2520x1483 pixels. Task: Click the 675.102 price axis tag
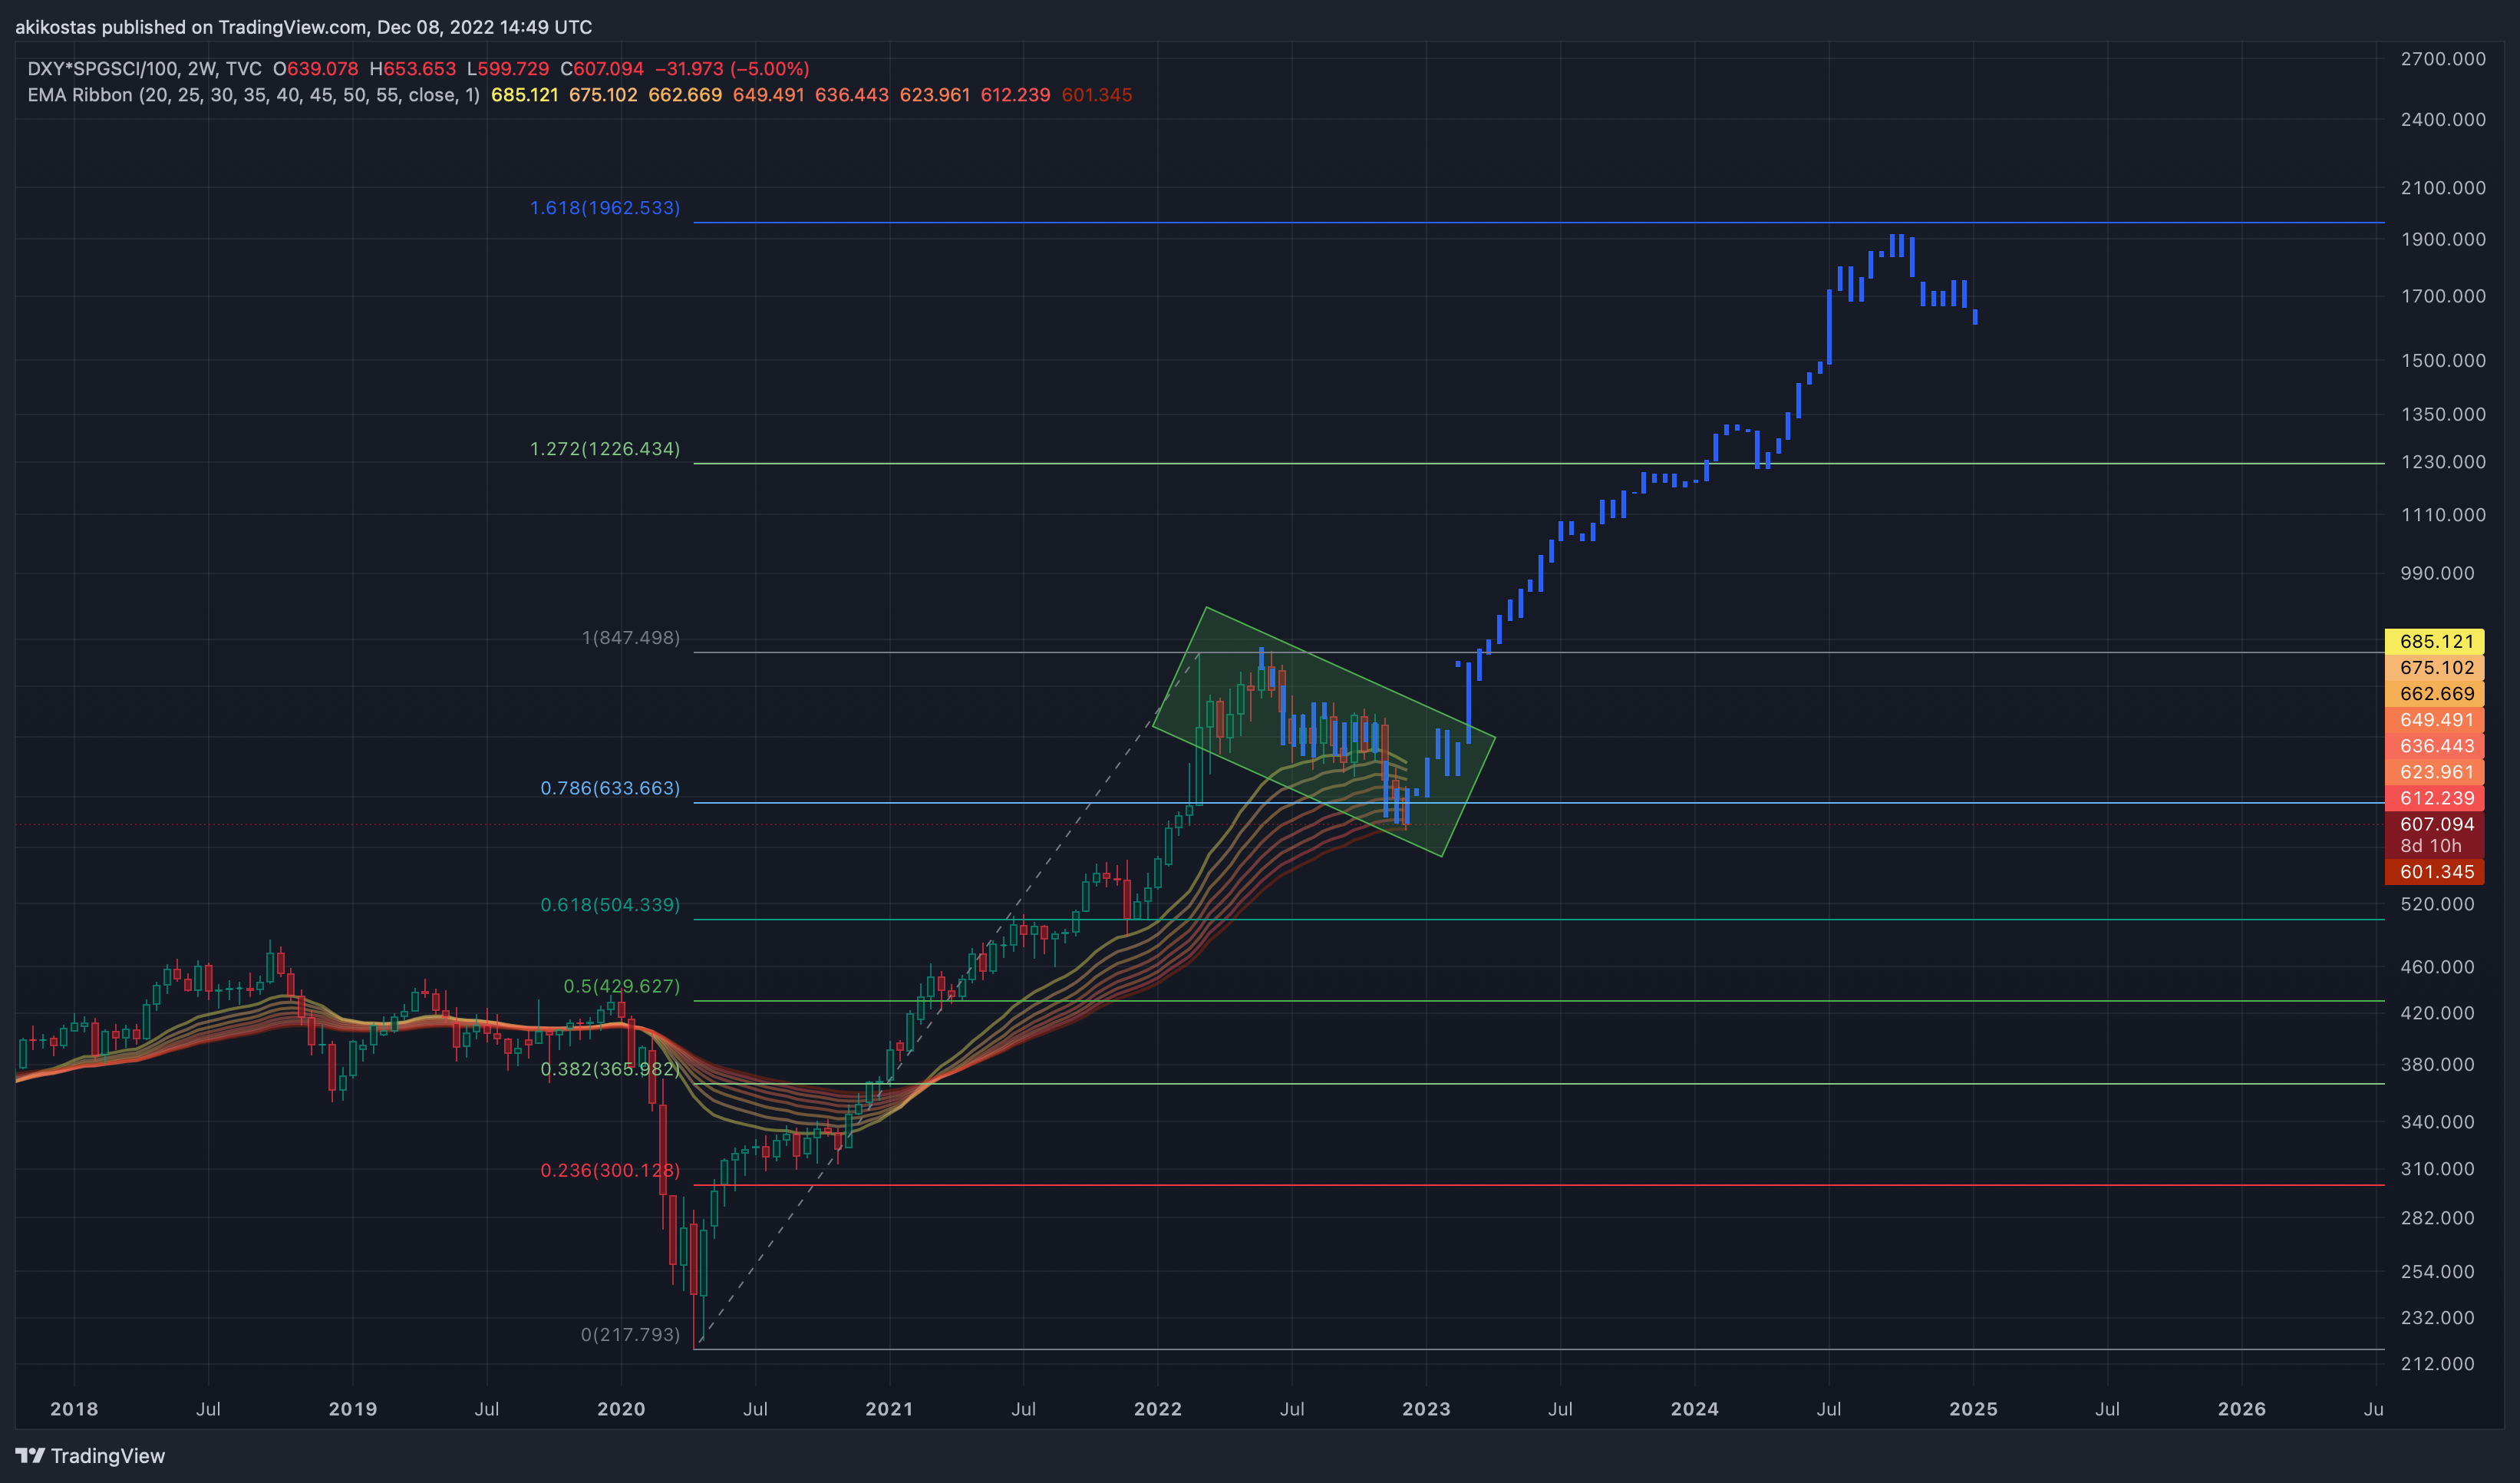2435,667
